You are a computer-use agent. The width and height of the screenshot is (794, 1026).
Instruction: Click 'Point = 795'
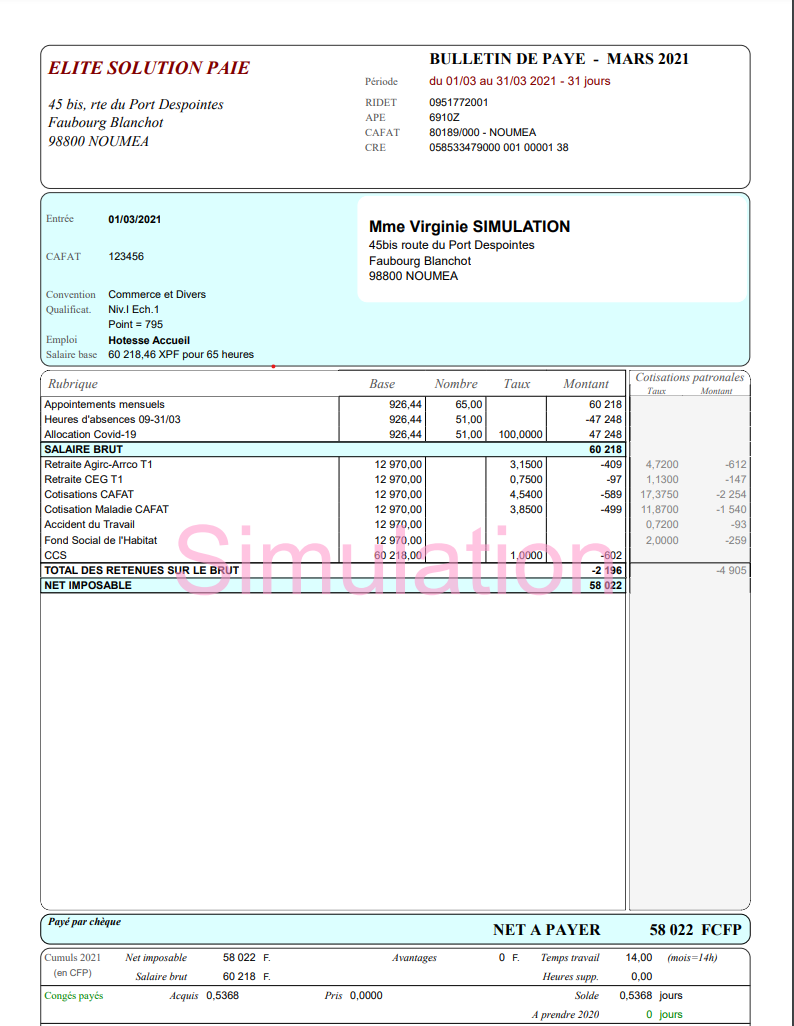pos(135,325)
